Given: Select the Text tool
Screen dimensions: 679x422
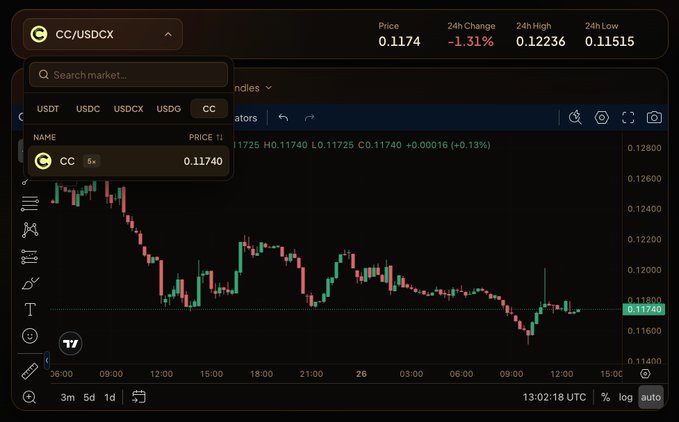Looking at the screenshot, I should (30, 309).
